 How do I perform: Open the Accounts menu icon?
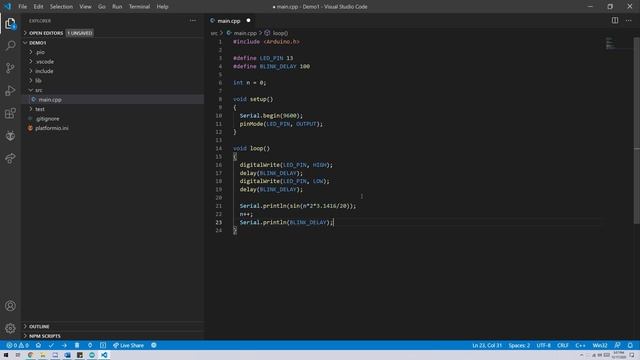coord(10,306)
